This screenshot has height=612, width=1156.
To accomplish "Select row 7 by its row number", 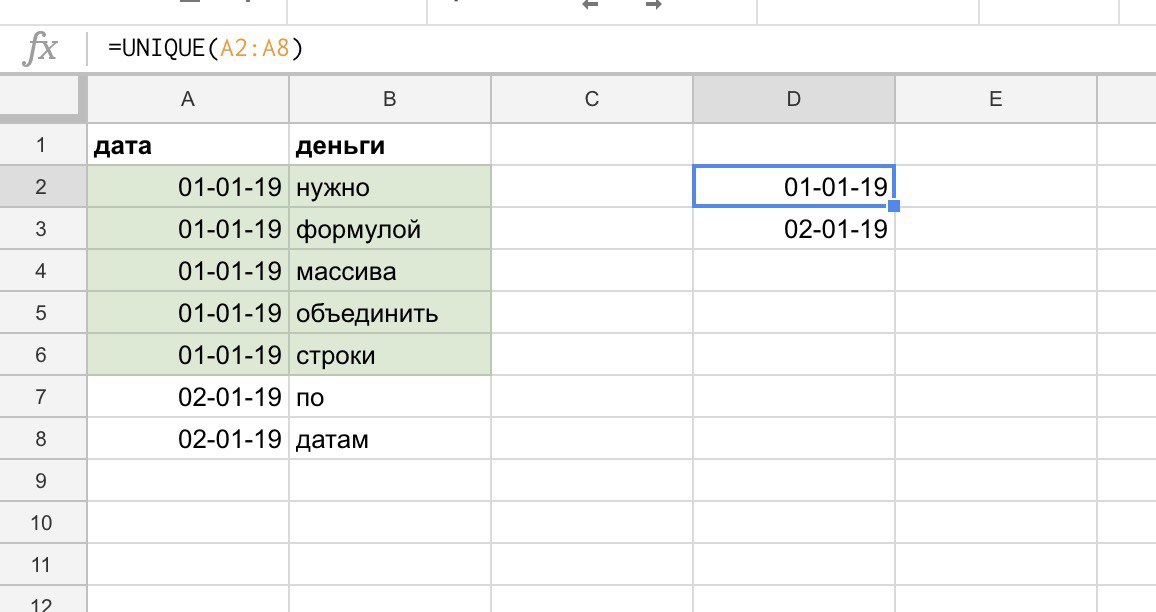I will tap(42, 397).
